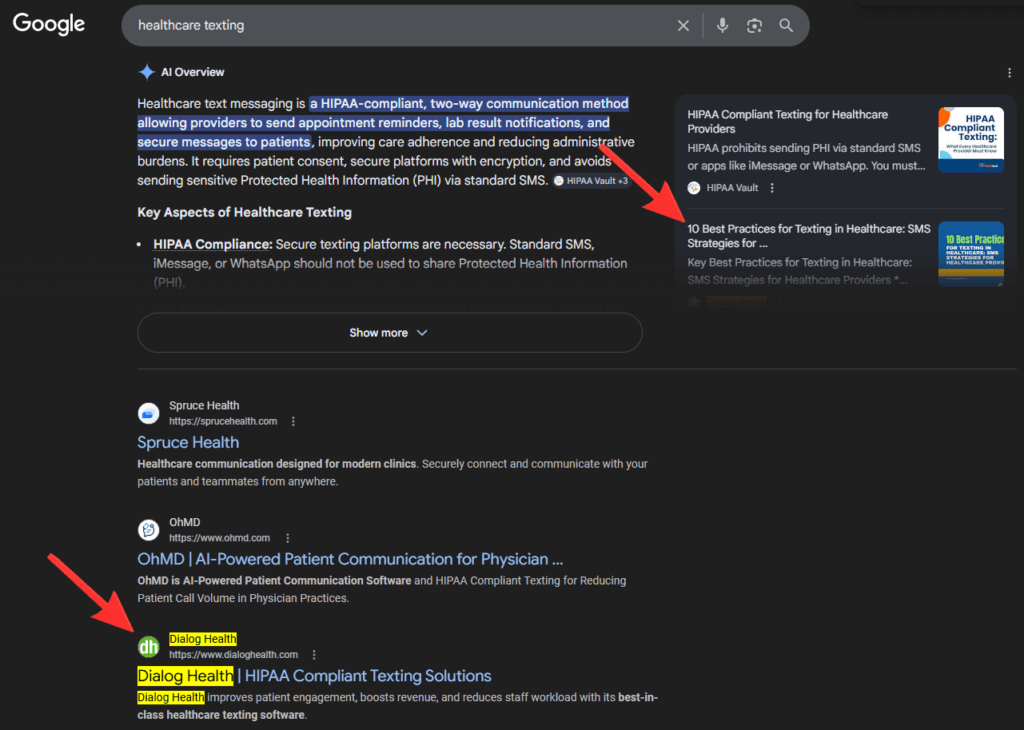
Task: Click the Spruce Health favicon
Action: (x=149, y=413)
